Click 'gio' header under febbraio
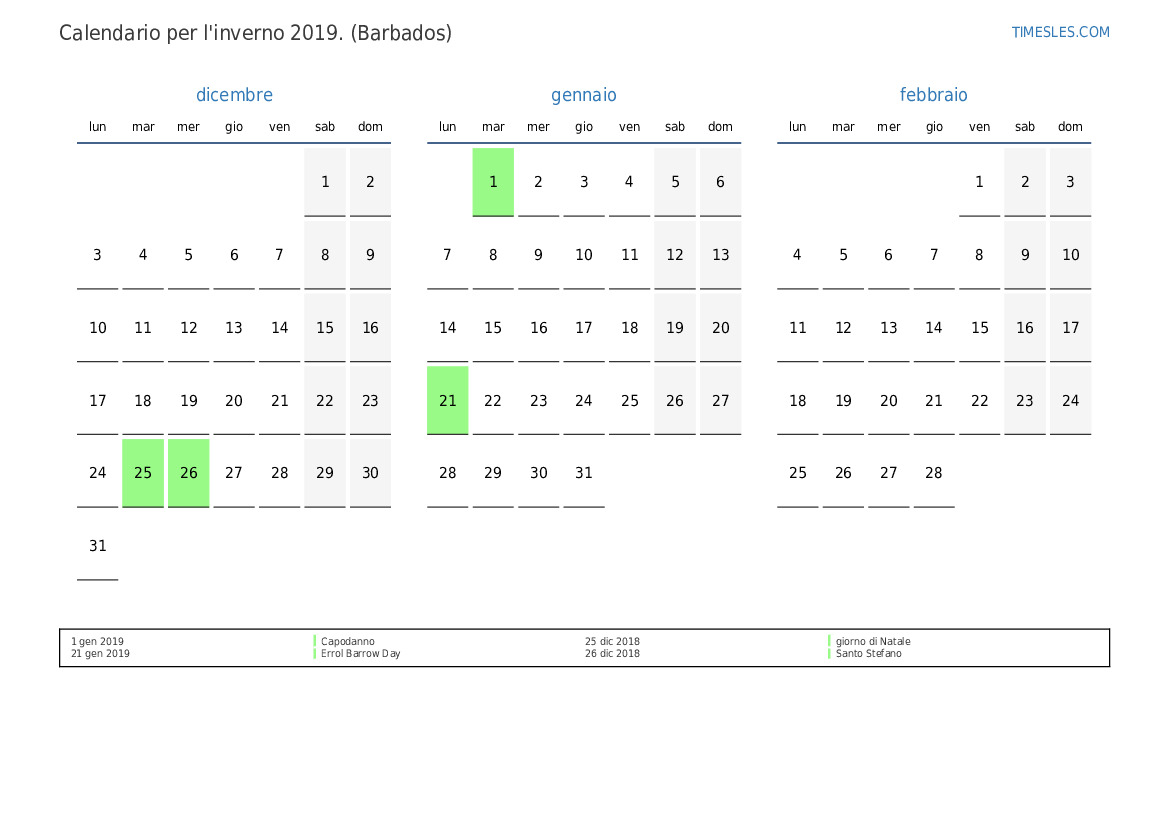This screenshot has width=1169, height=827. pos(934,127)
